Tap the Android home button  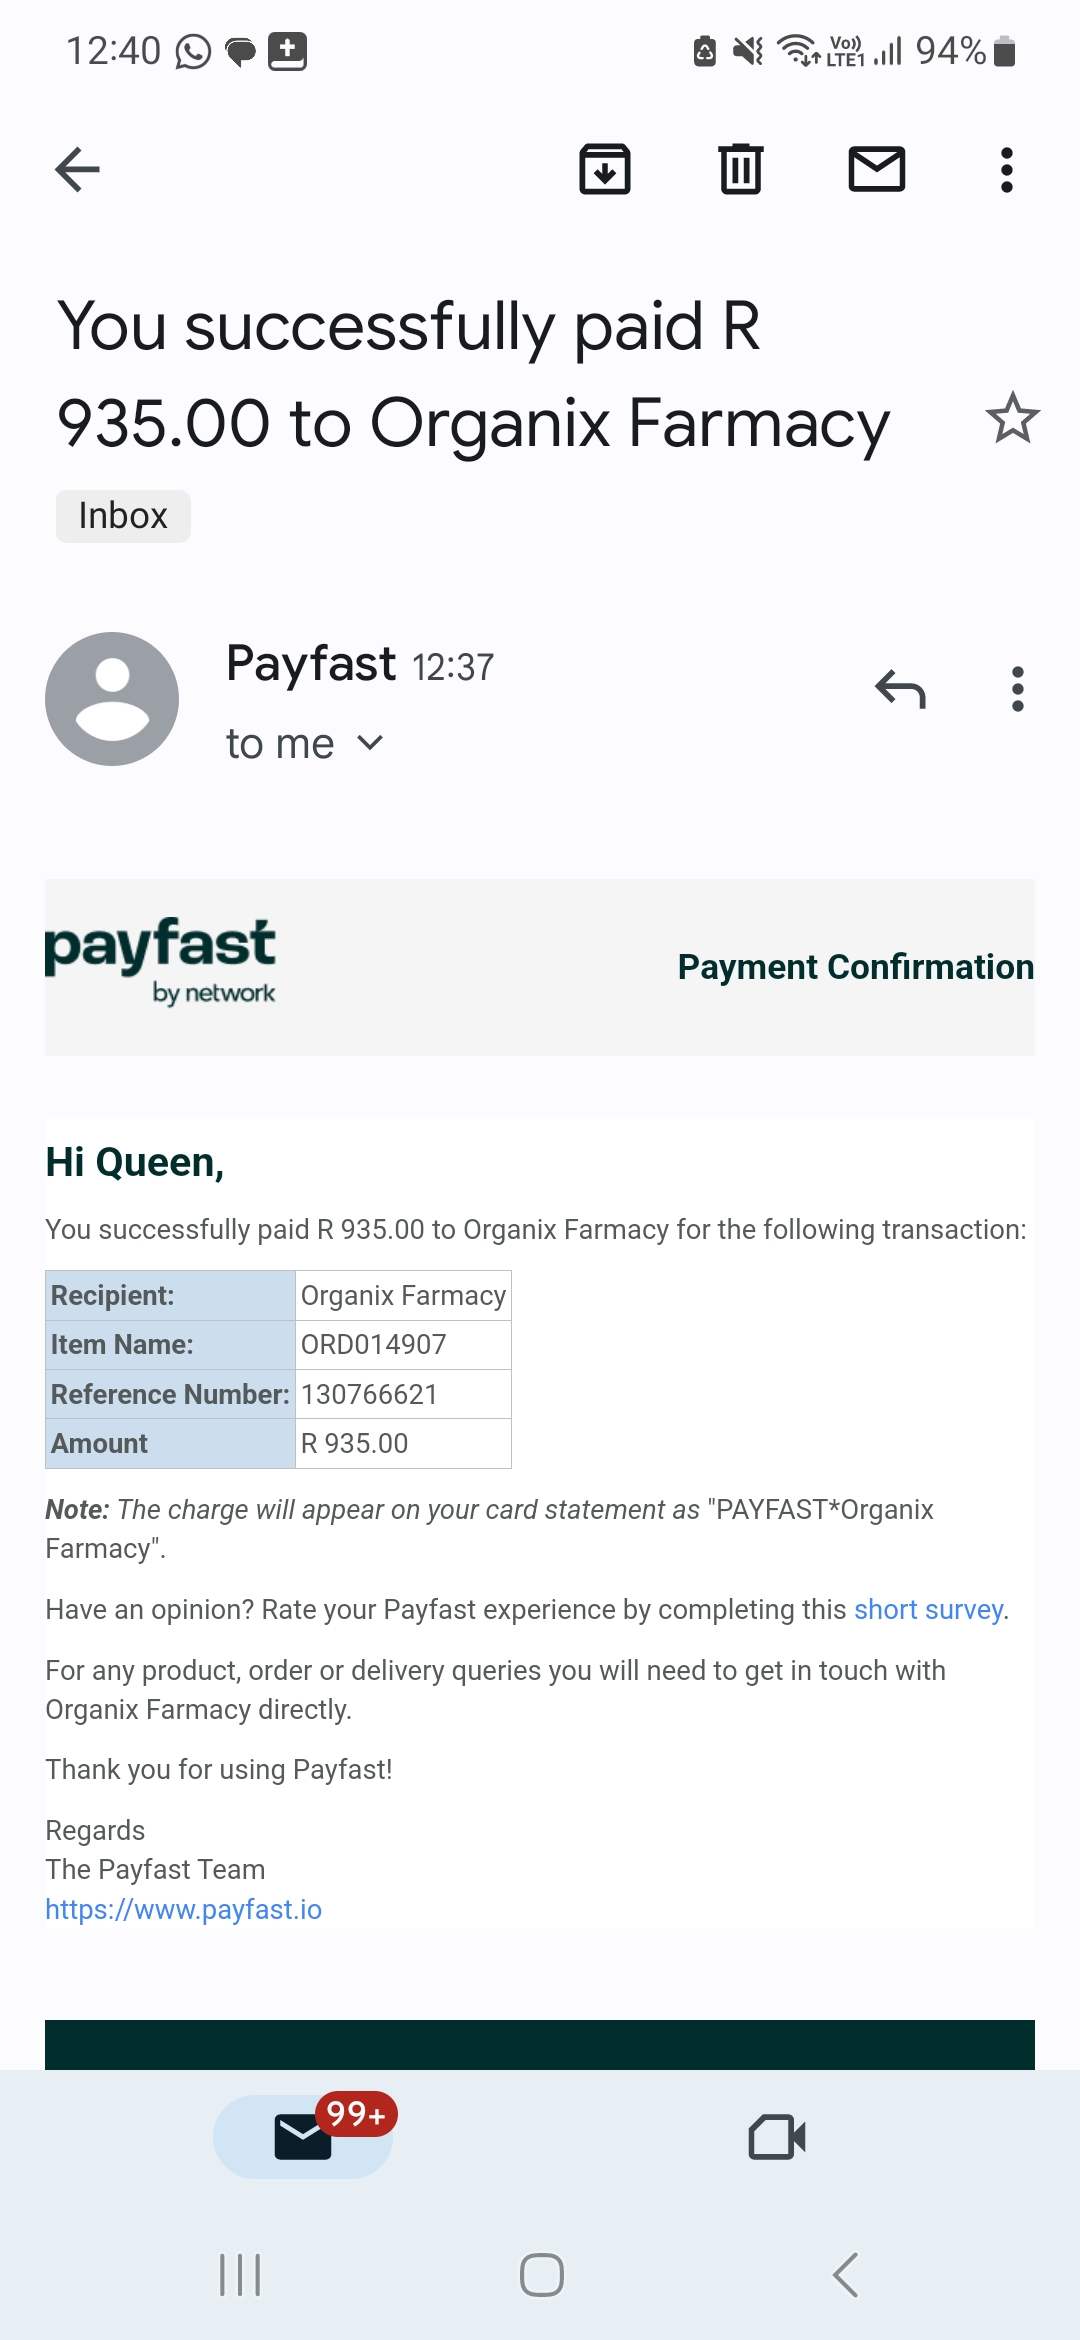(541, 2275)
